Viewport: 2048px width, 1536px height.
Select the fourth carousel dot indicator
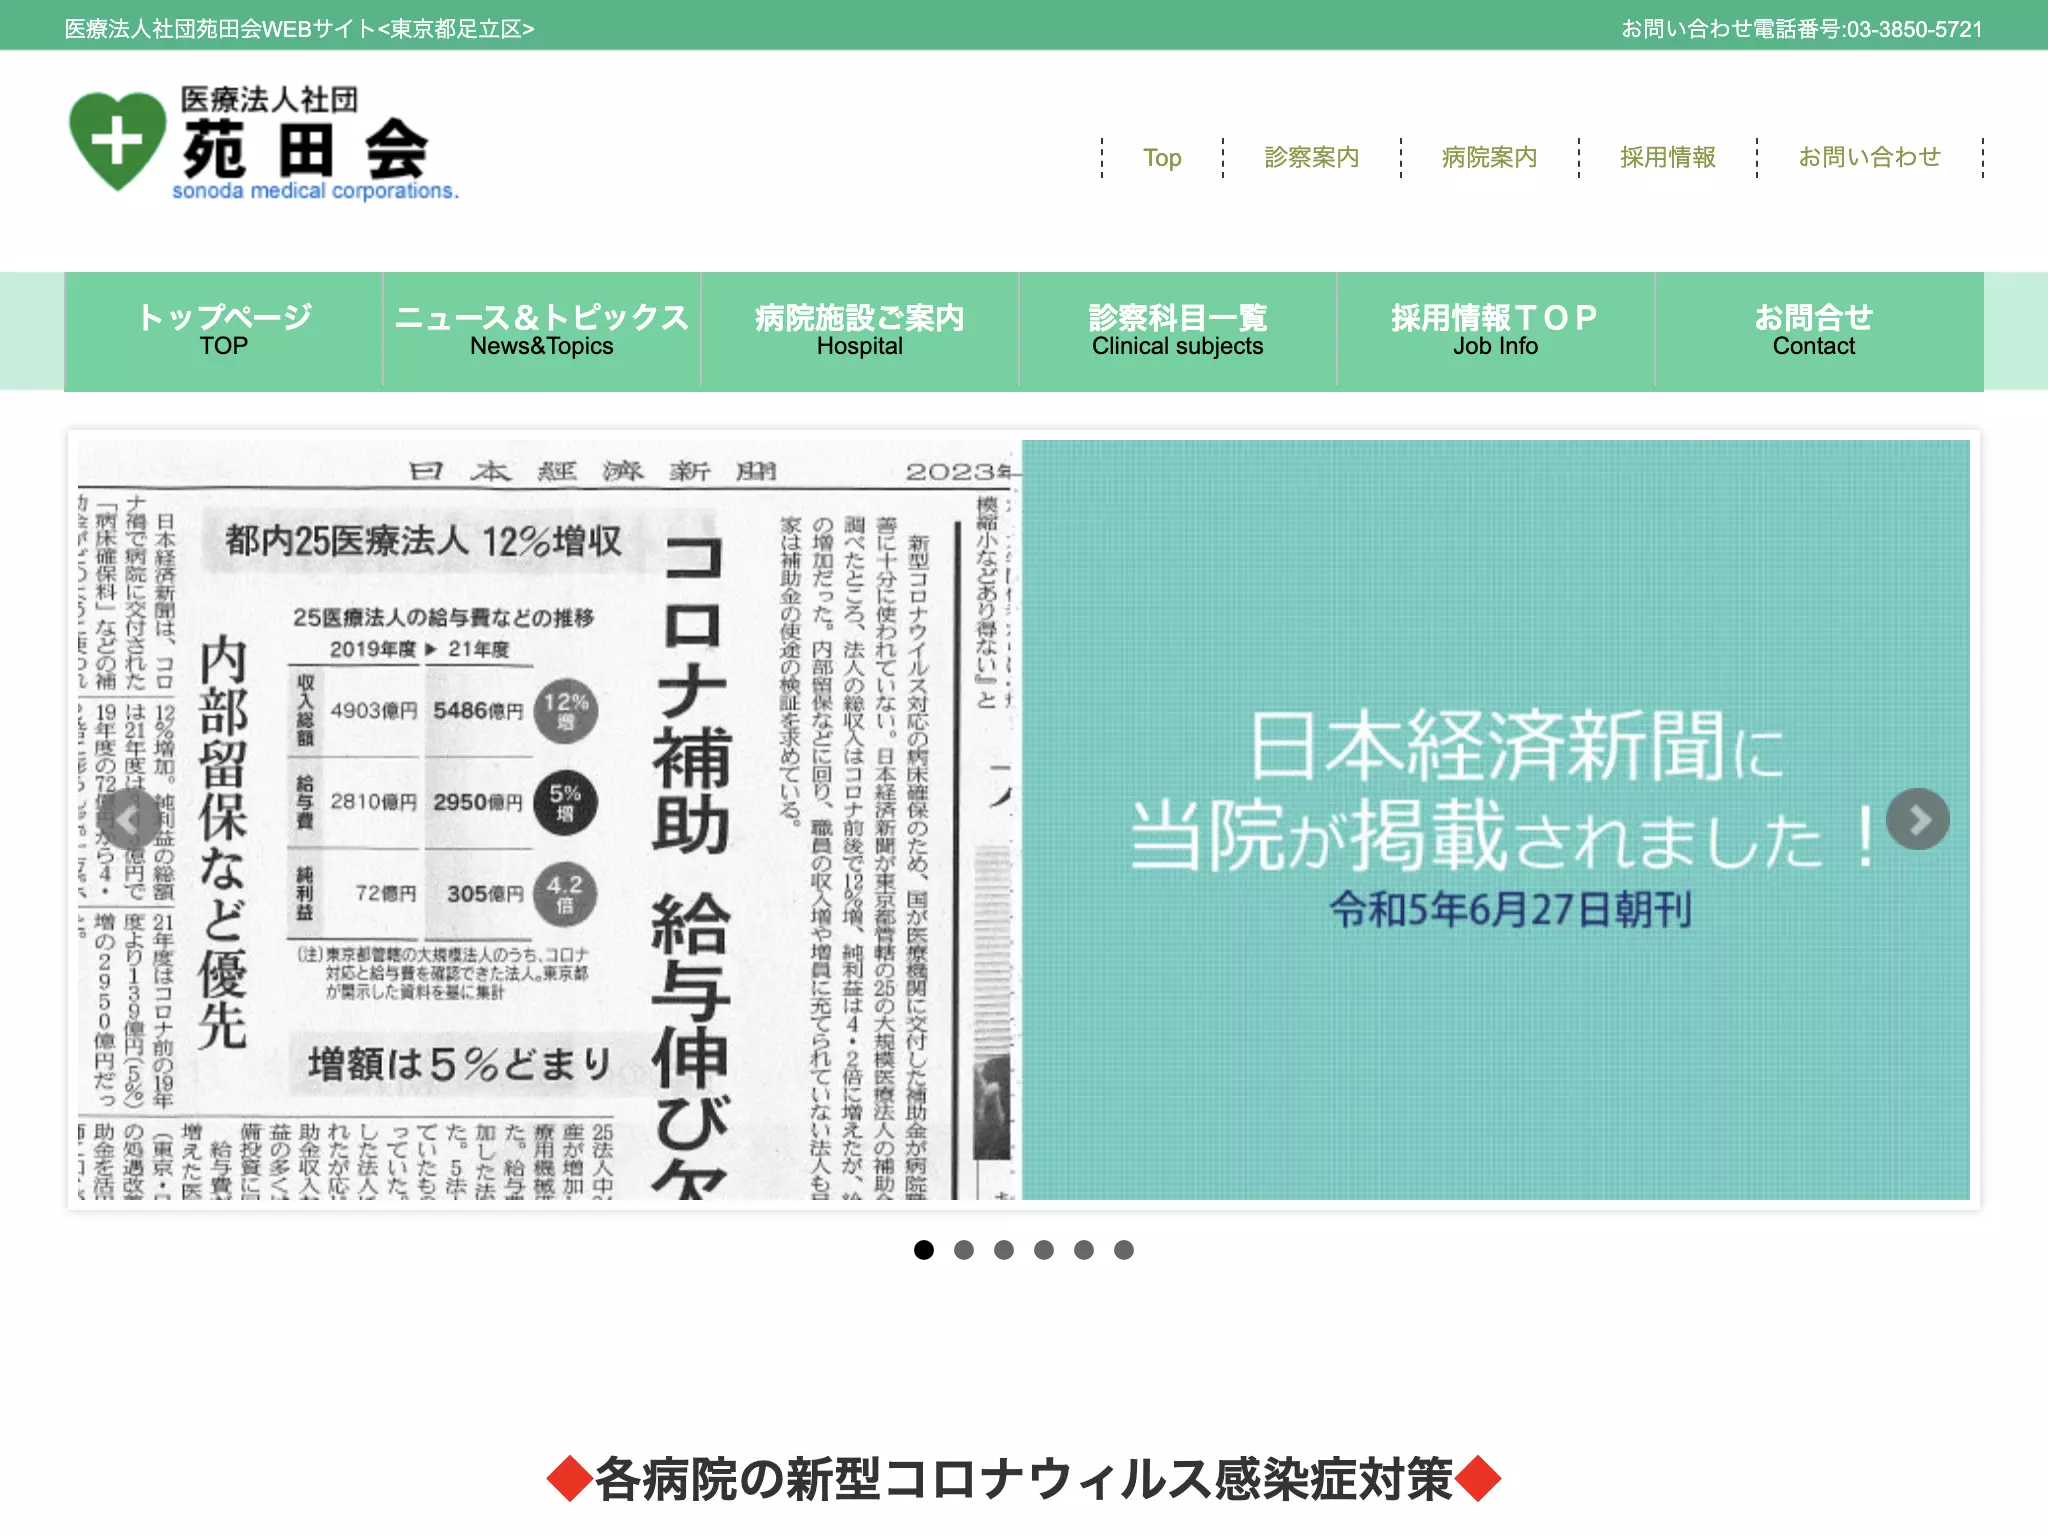(x=1044, y=1249)
